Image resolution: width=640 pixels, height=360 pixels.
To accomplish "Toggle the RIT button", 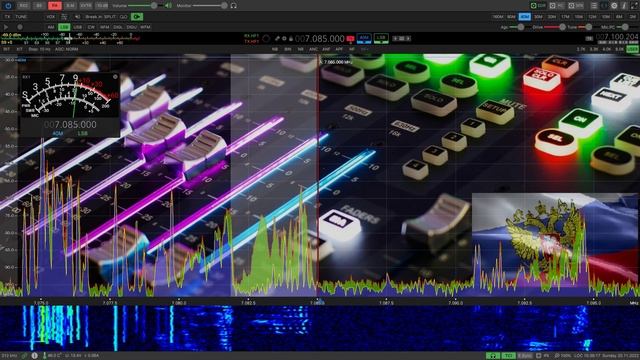I will click(x=7, y=49).
